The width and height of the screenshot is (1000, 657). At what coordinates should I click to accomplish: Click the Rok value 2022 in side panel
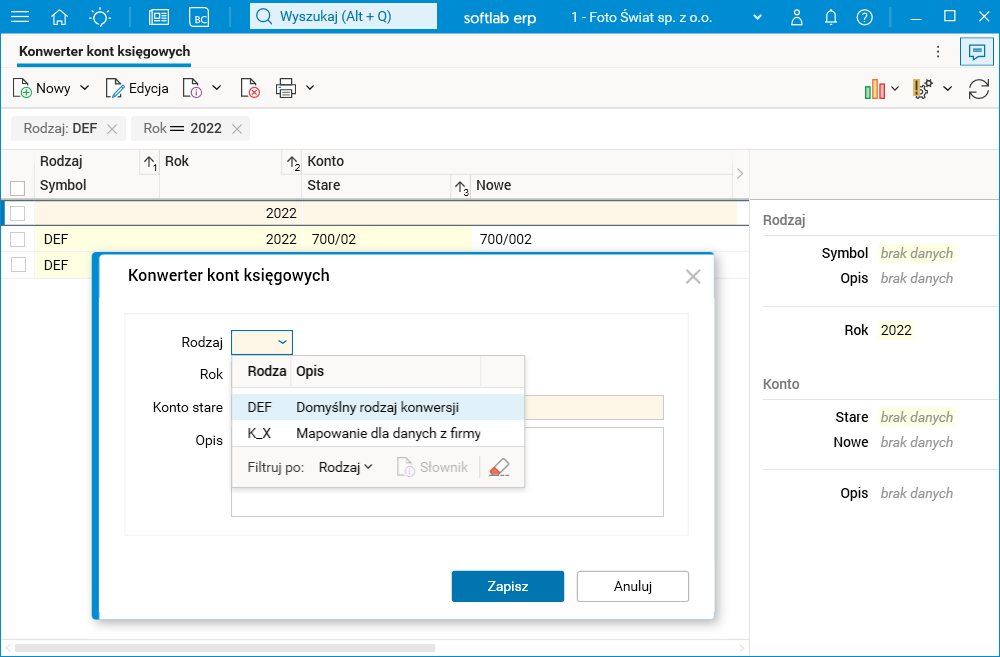coord(895,330)
